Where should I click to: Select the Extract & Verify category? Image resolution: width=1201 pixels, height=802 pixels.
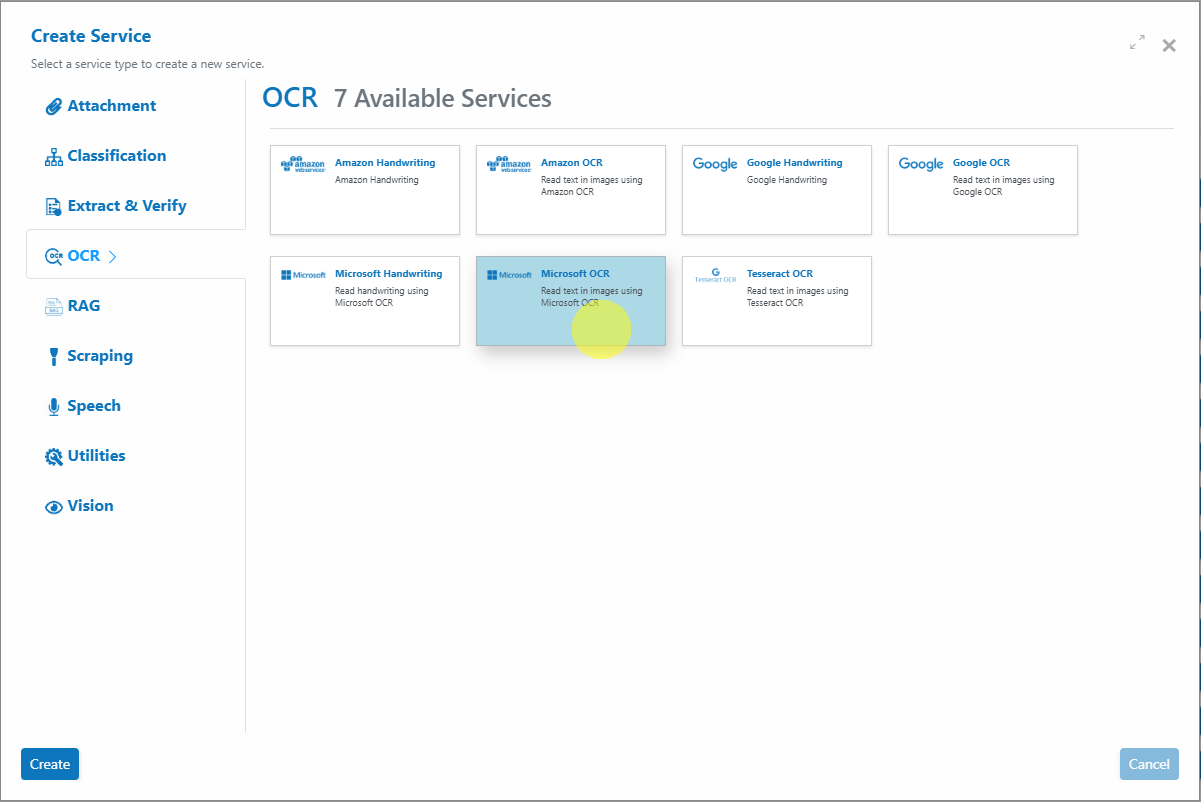click(x=127, y=206)
